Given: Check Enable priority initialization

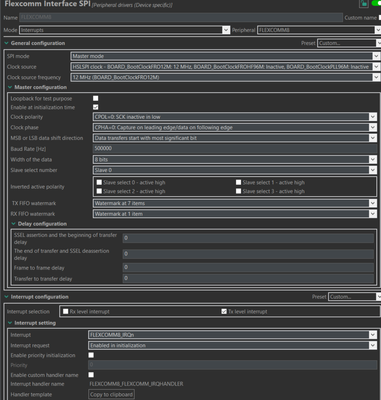Looking at the screenshot, I should pos(91,355).
